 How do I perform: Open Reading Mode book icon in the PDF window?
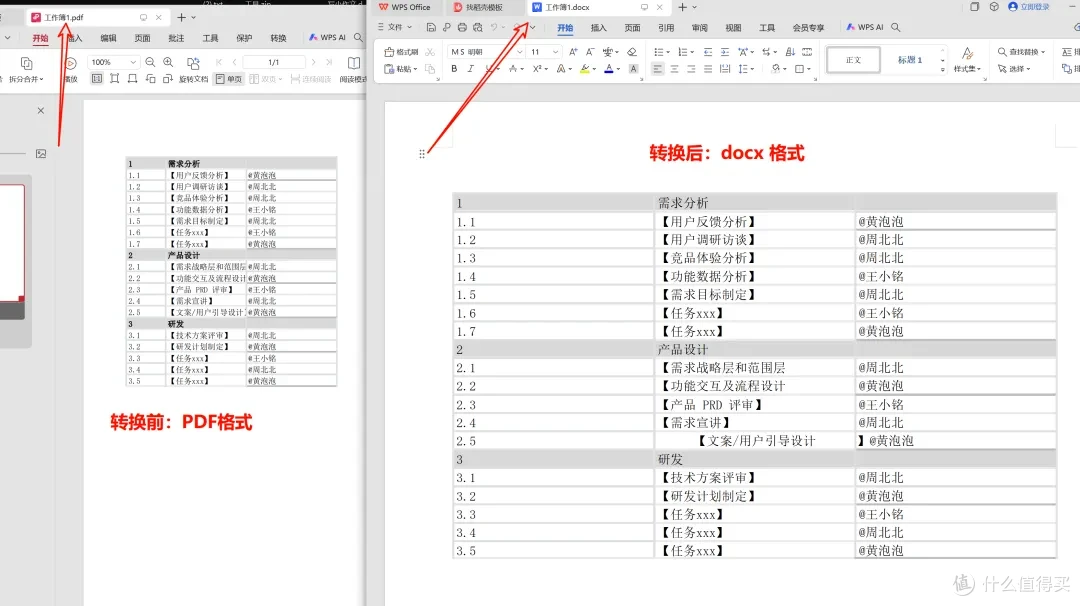(354, 63)
